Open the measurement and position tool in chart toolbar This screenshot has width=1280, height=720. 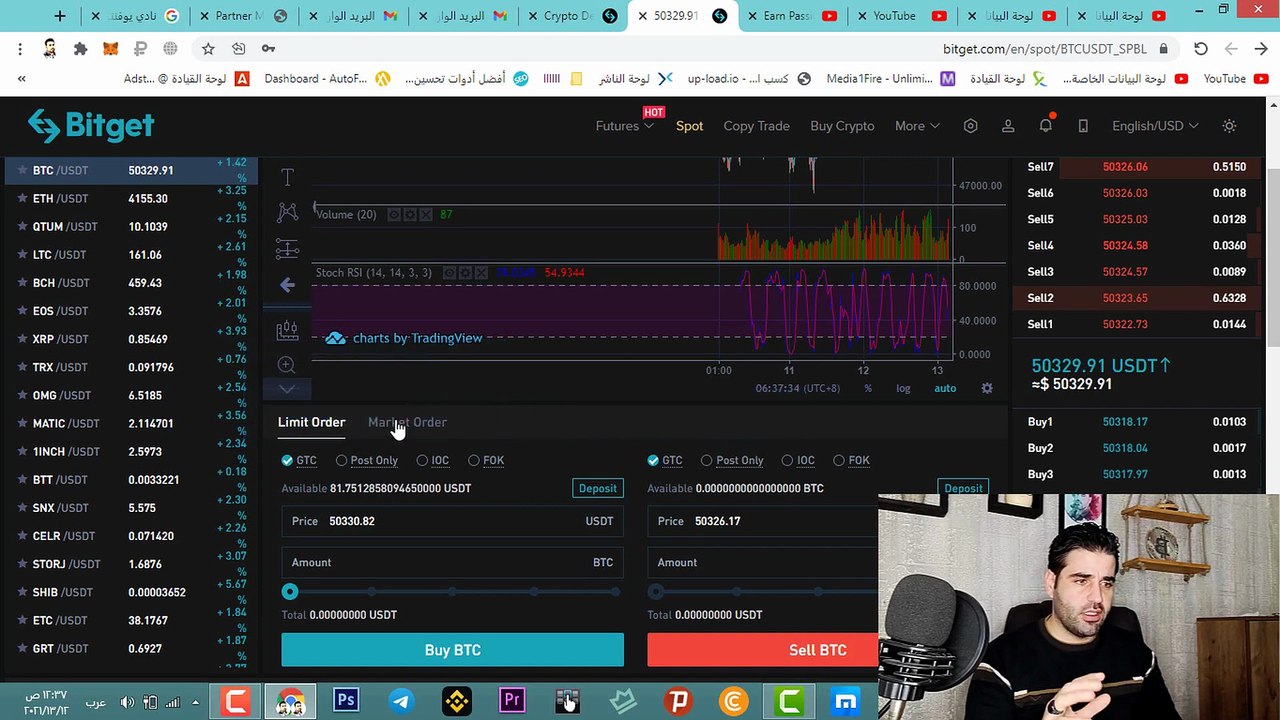tap(288, 248)
